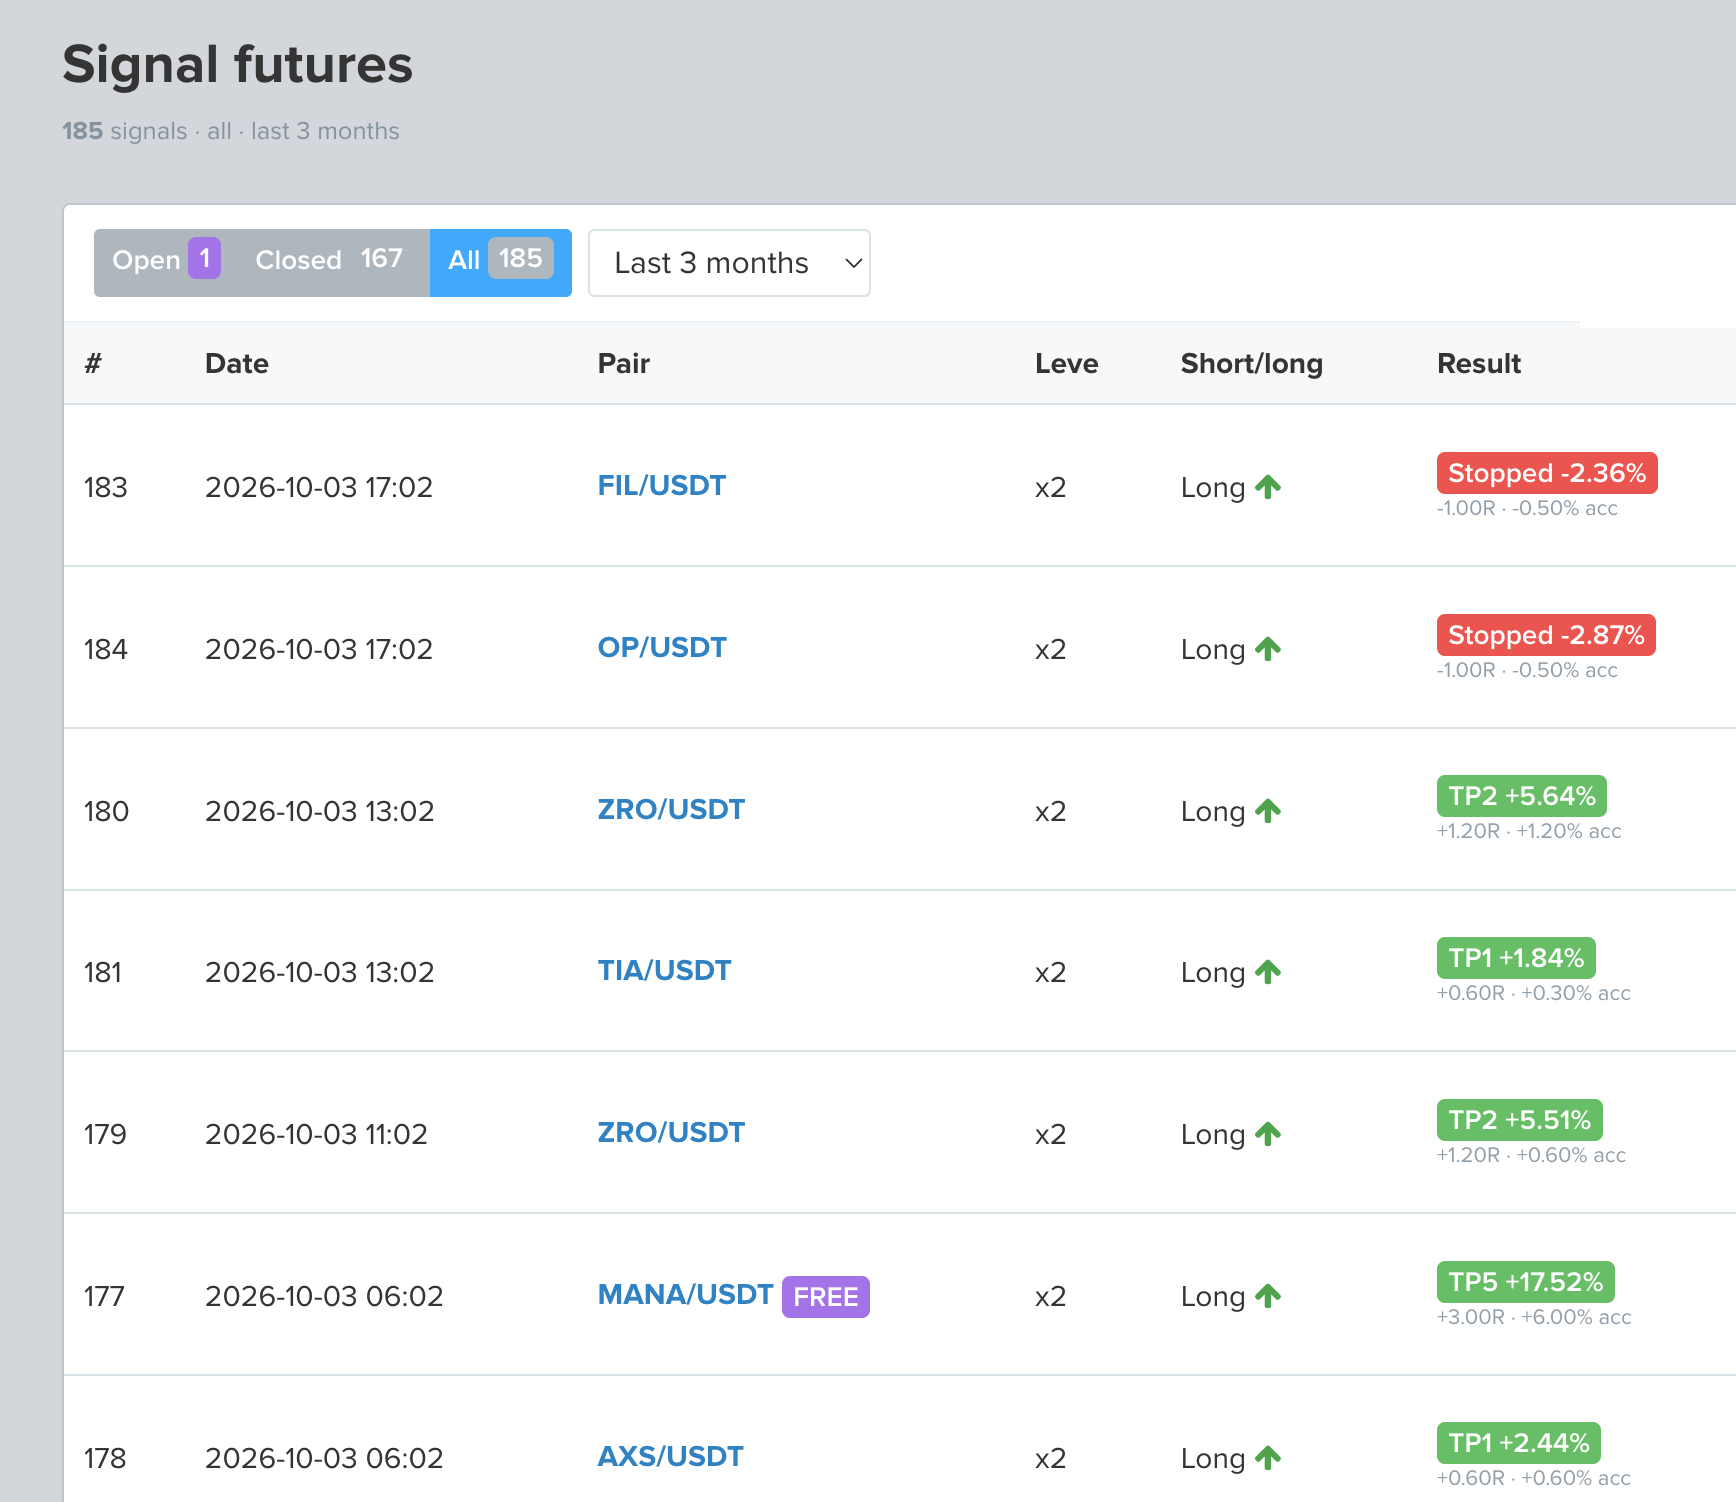Click signal number 177
The width and height of the screenshot is (1736, 1502).
coord(104,1296)
